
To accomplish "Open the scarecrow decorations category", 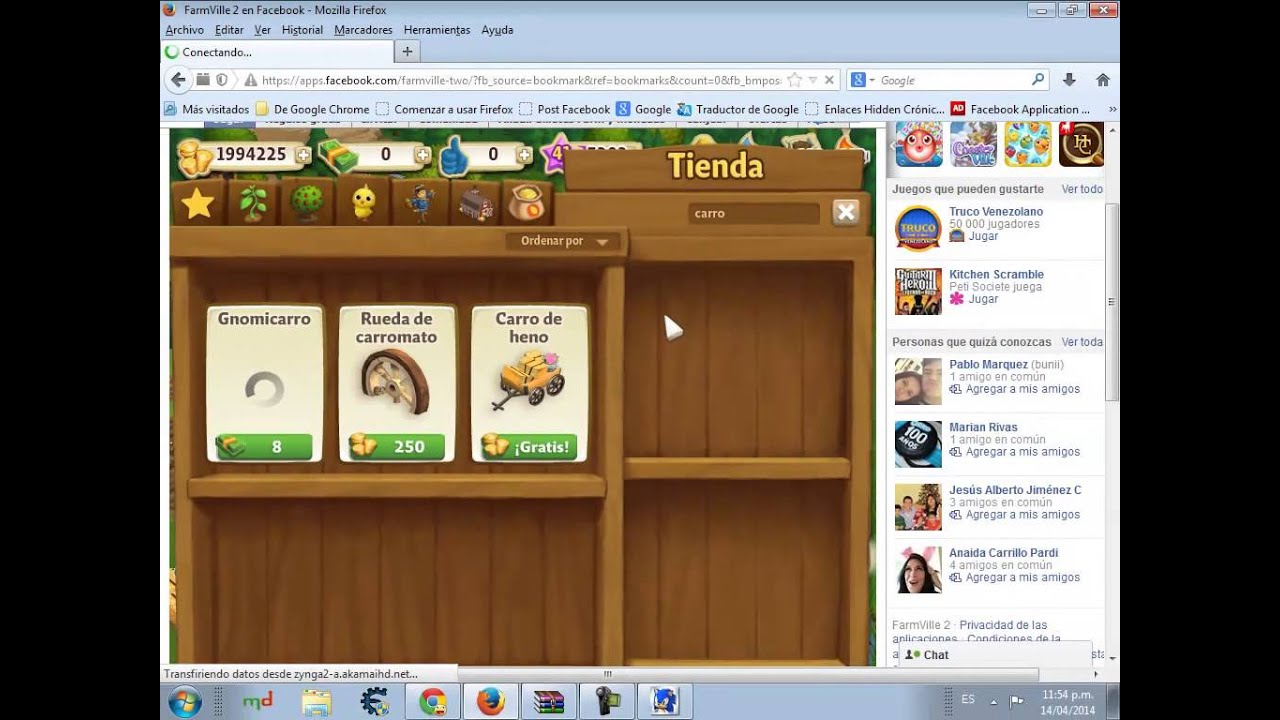I will pos(420,203).
